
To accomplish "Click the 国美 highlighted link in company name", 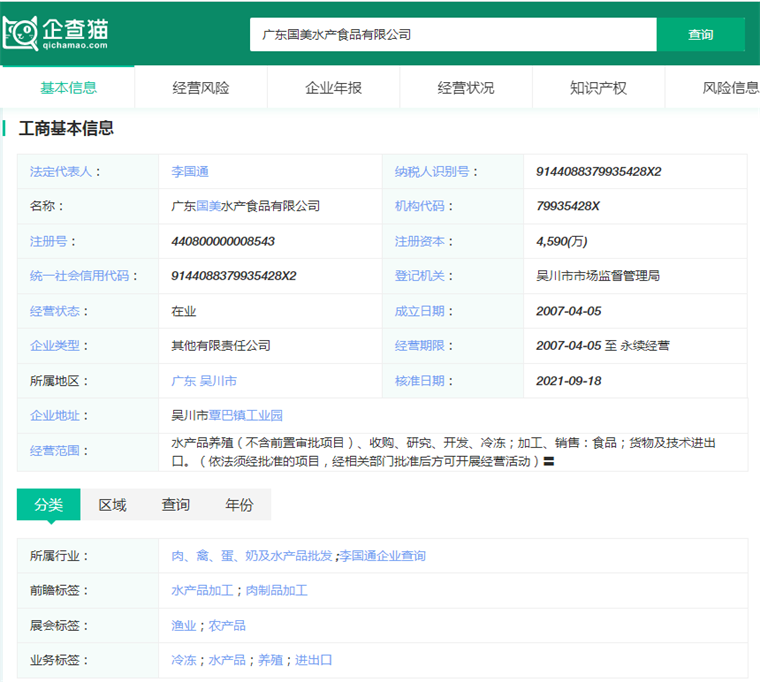I will pos(208,206).
